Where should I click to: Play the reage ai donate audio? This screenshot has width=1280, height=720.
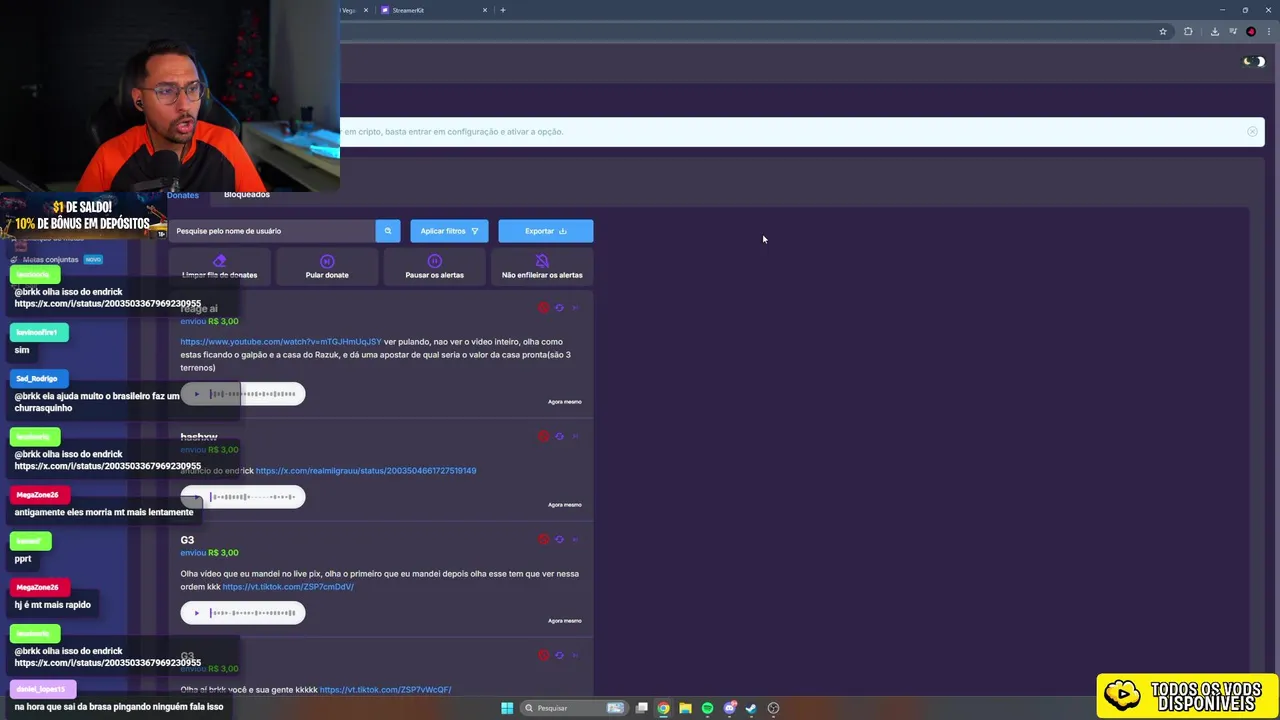(x=197, y=394)
